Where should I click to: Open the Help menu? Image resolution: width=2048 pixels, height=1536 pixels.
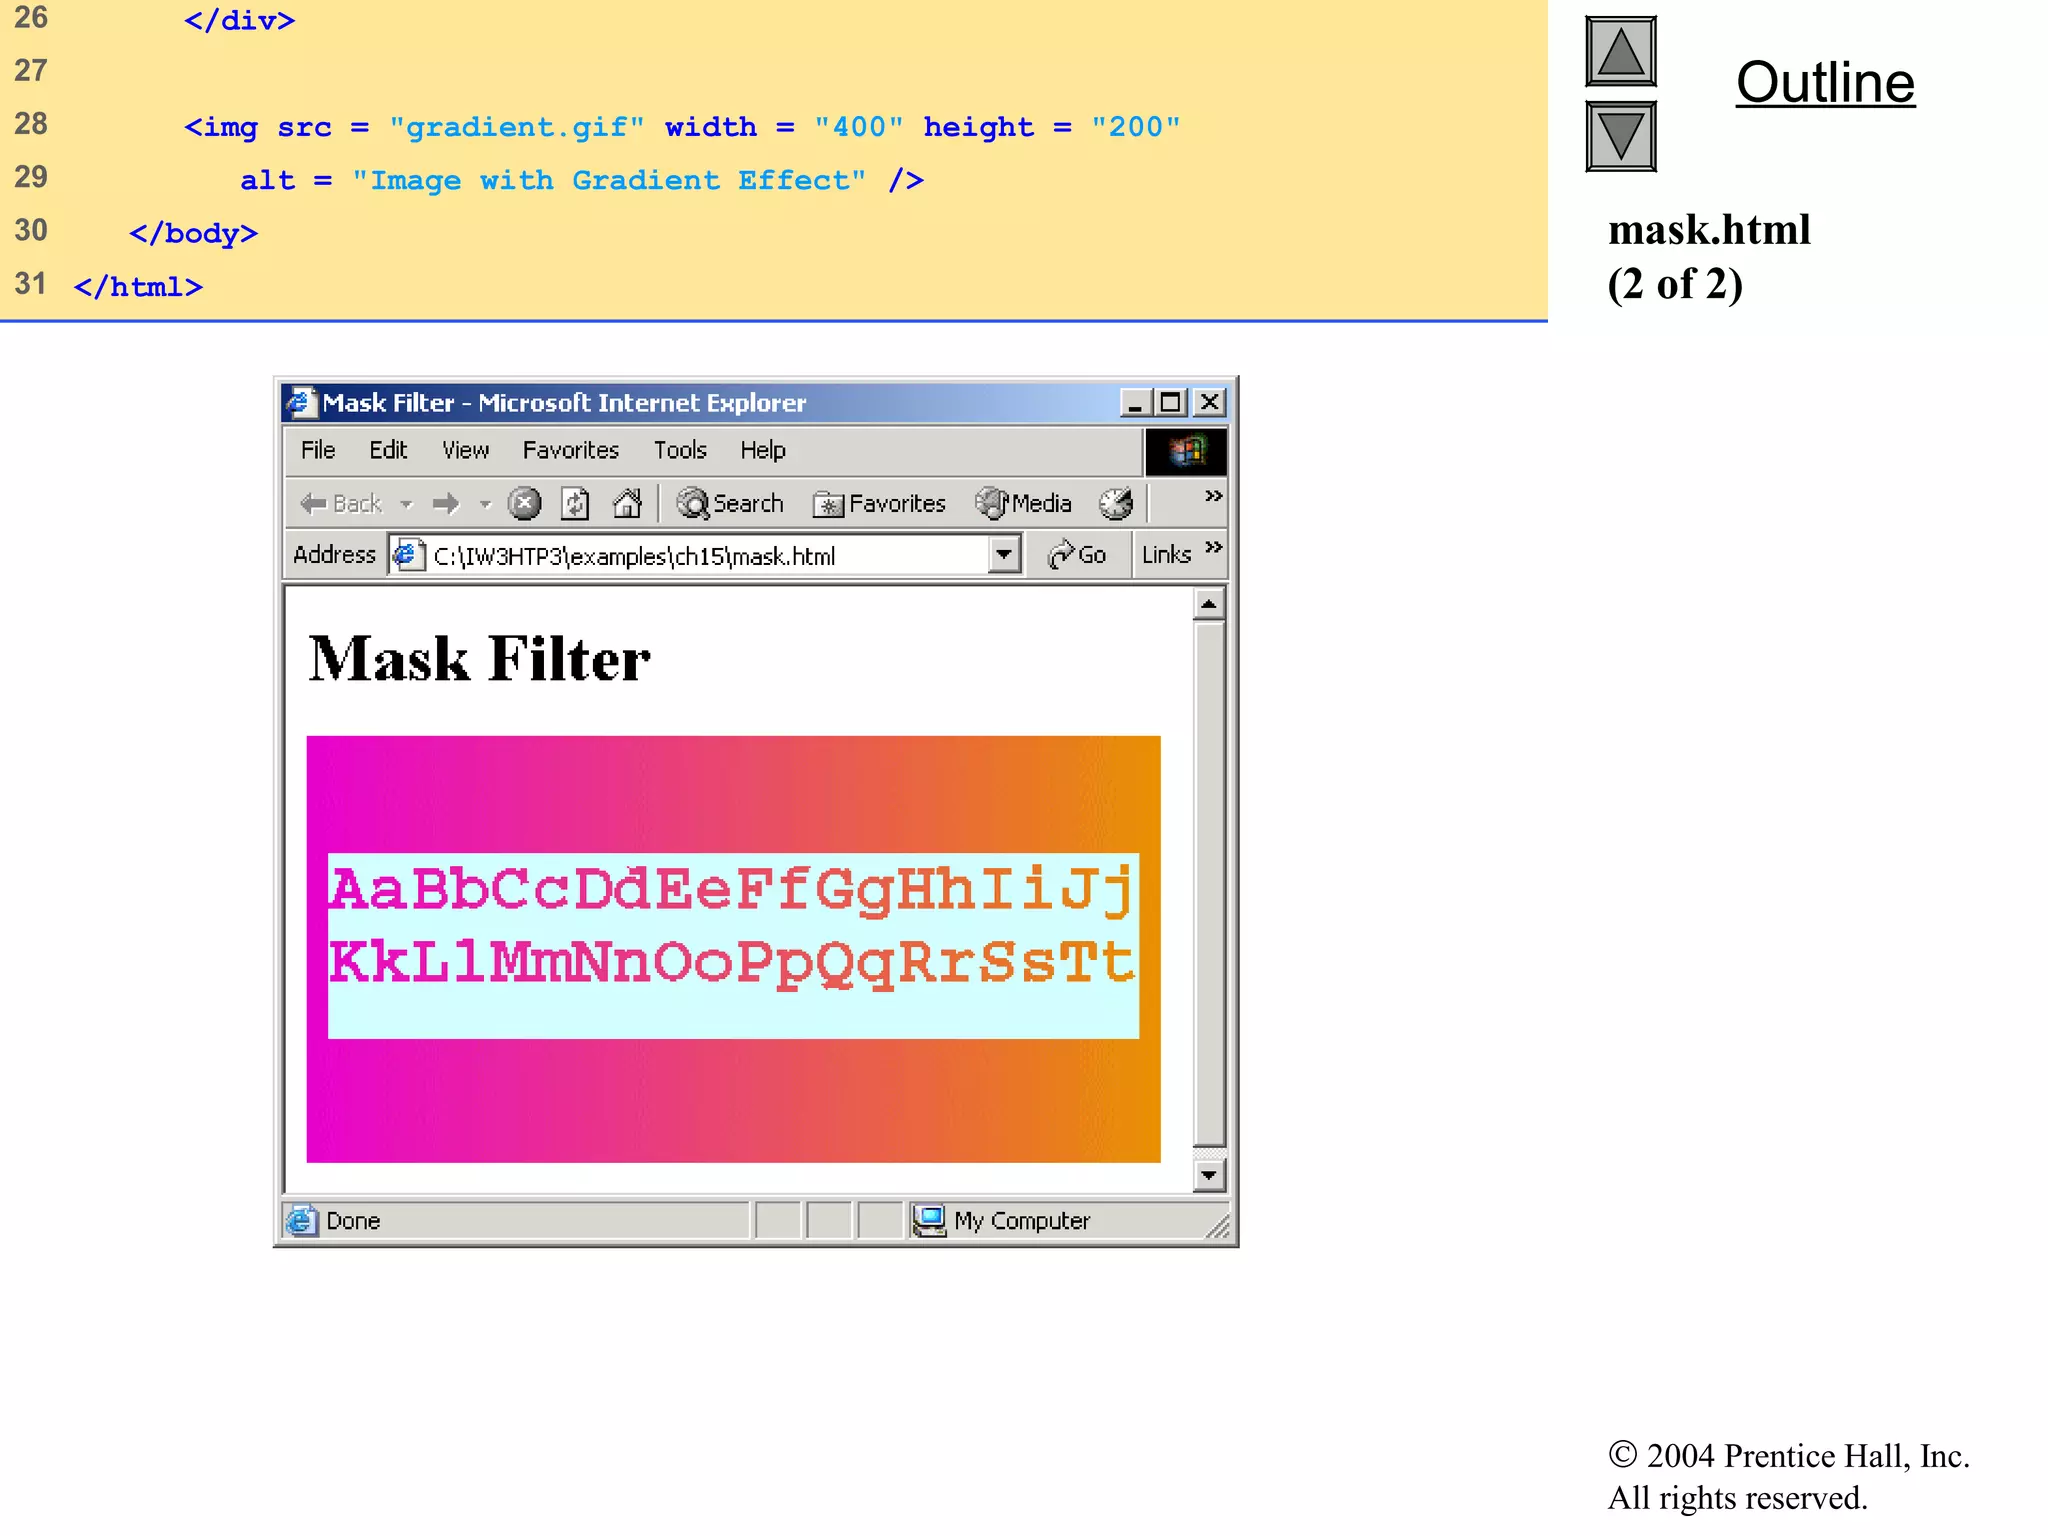click(x=763, y=450)
